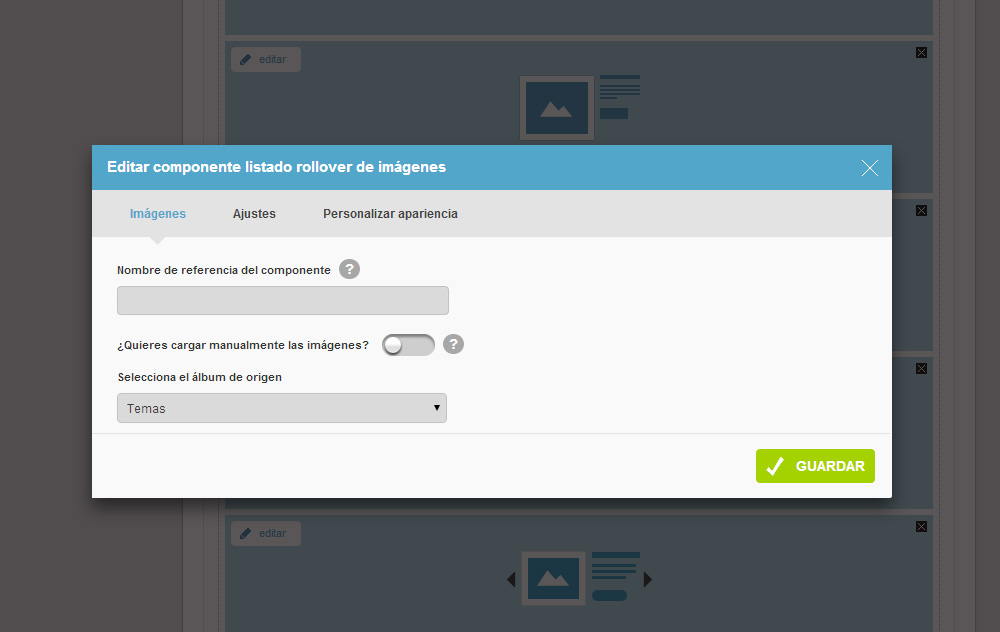This screenshot has width=1000, height=632.
Task: Switch to the Imágenes tab
Action: point(158,214)
